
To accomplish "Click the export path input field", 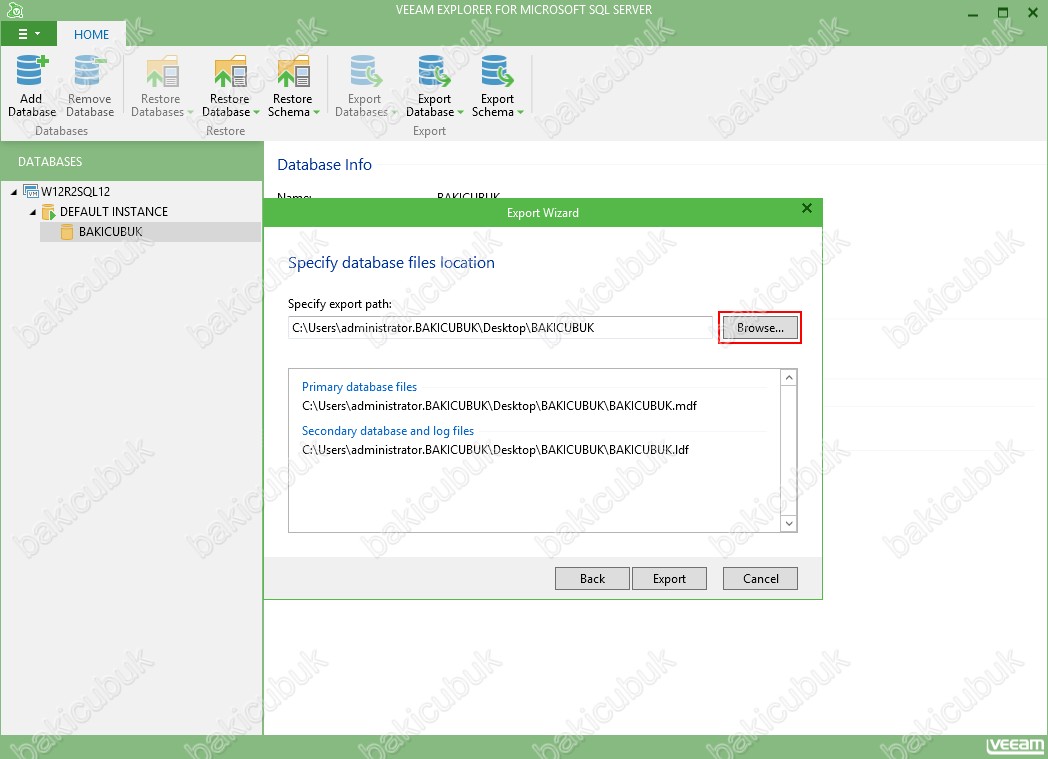I will [x=500, y=327].
